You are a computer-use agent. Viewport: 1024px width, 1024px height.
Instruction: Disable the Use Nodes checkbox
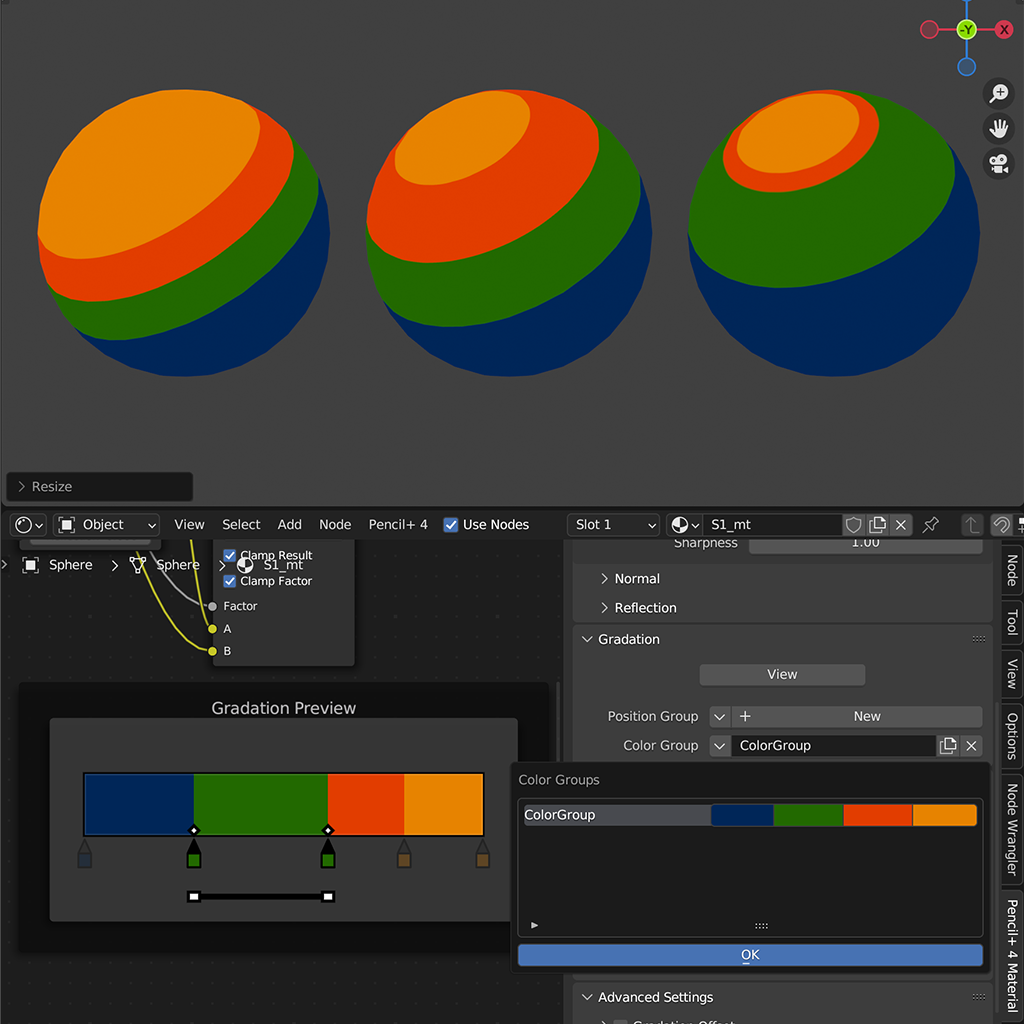pos(451,525)
